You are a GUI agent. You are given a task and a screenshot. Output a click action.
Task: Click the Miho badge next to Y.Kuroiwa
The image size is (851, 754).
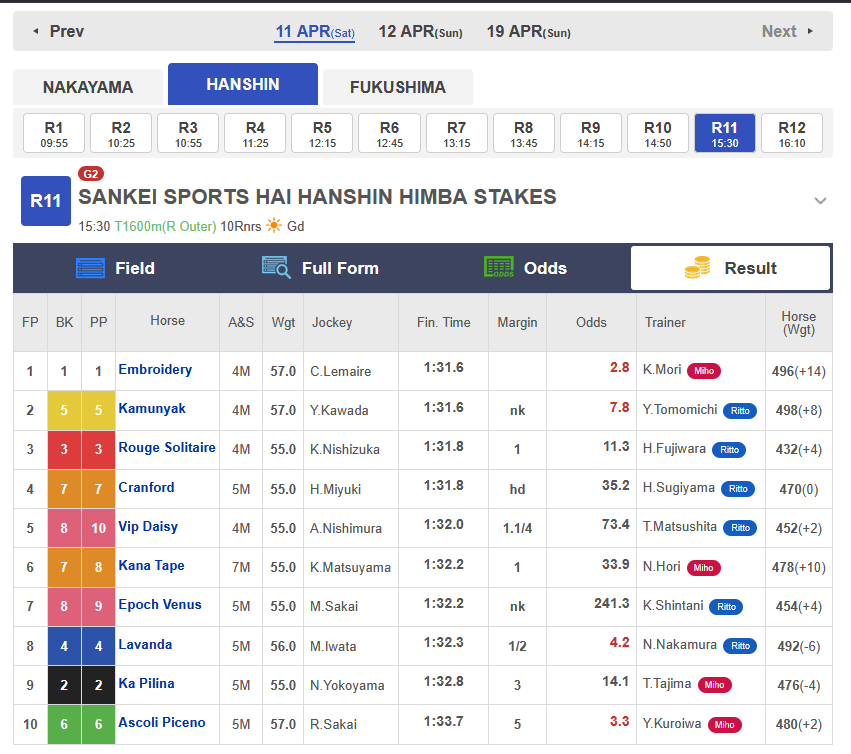pos(725,725)
